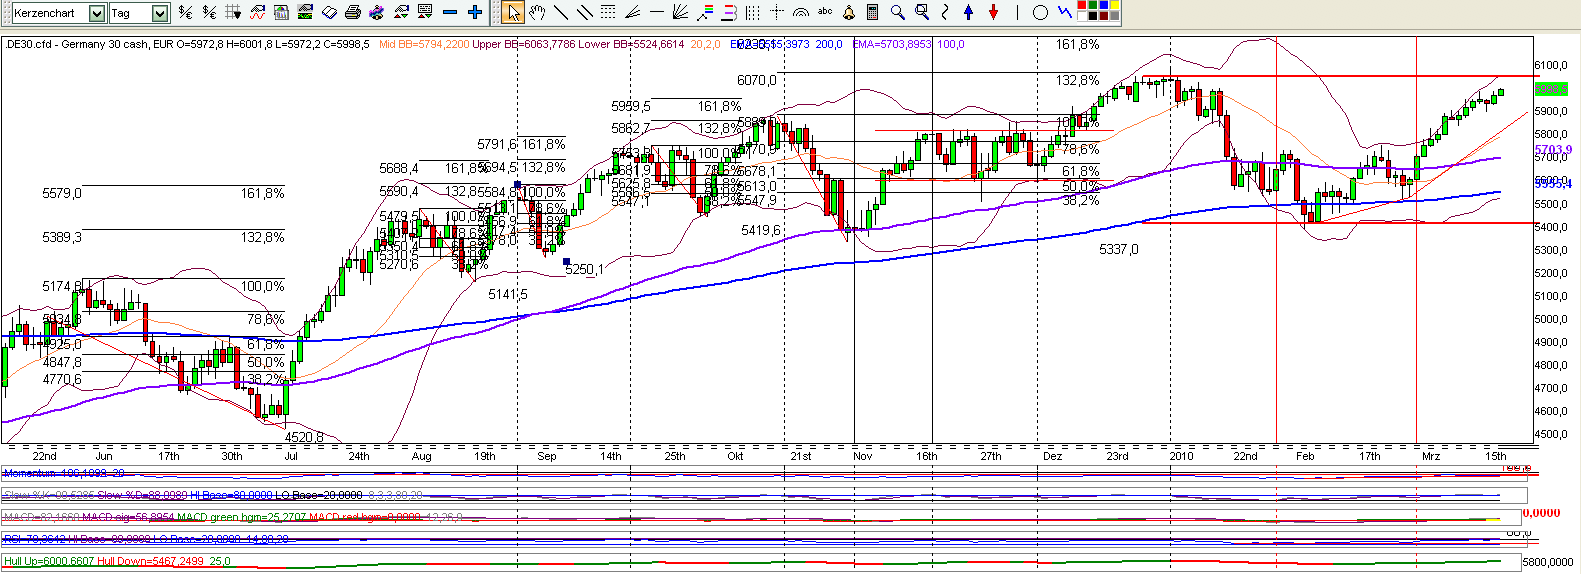Pick the gray color swatch
The image size is (1581, 574).
(x=1115, y=16)
